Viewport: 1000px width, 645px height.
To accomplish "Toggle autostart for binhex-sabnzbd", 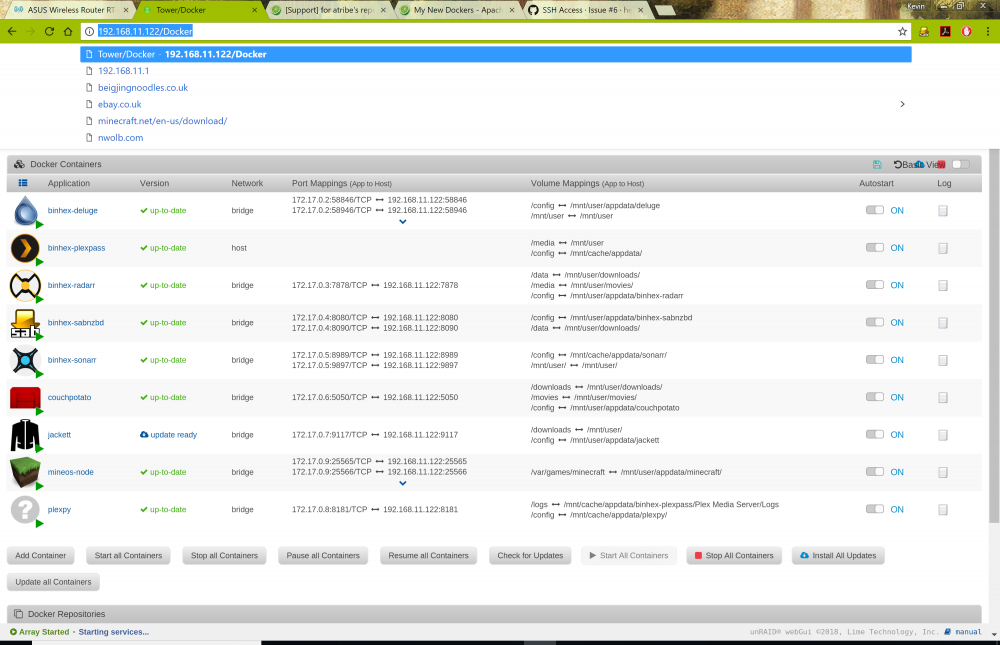I will pyautogui.click(x=874, y=322).
